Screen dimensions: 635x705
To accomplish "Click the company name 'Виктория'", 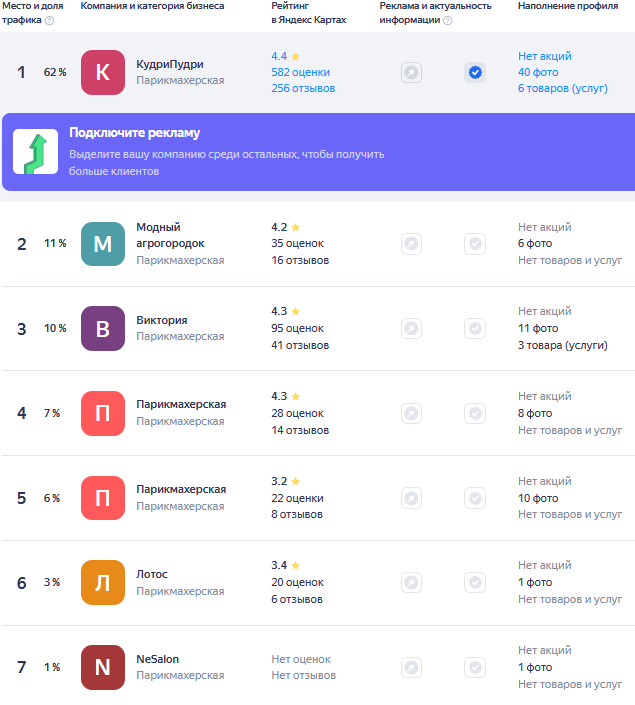I will click(162, 320).
